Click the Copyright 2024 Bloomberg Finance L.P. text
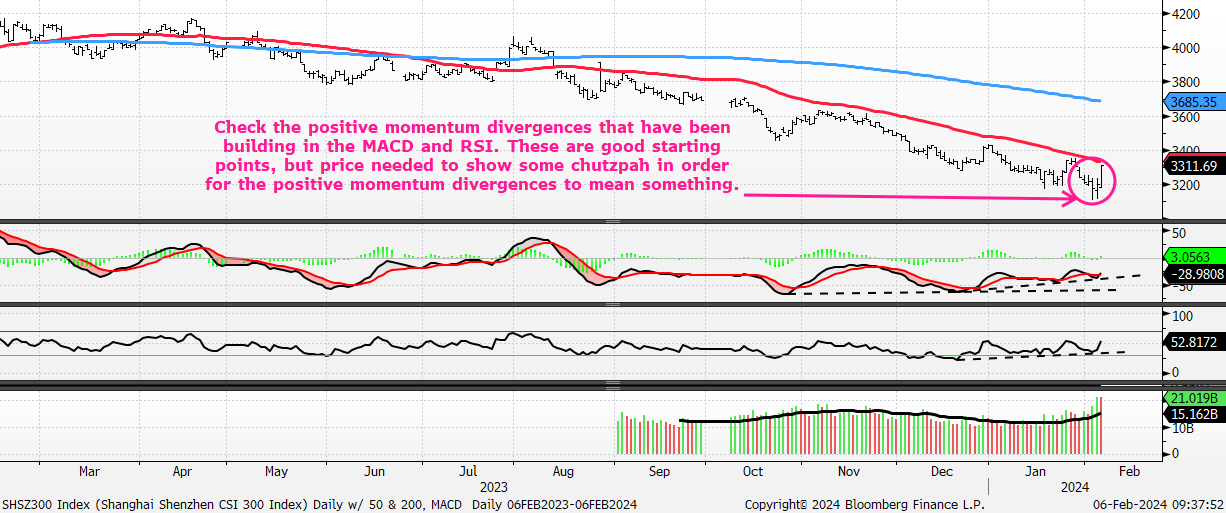 [864, 504]
